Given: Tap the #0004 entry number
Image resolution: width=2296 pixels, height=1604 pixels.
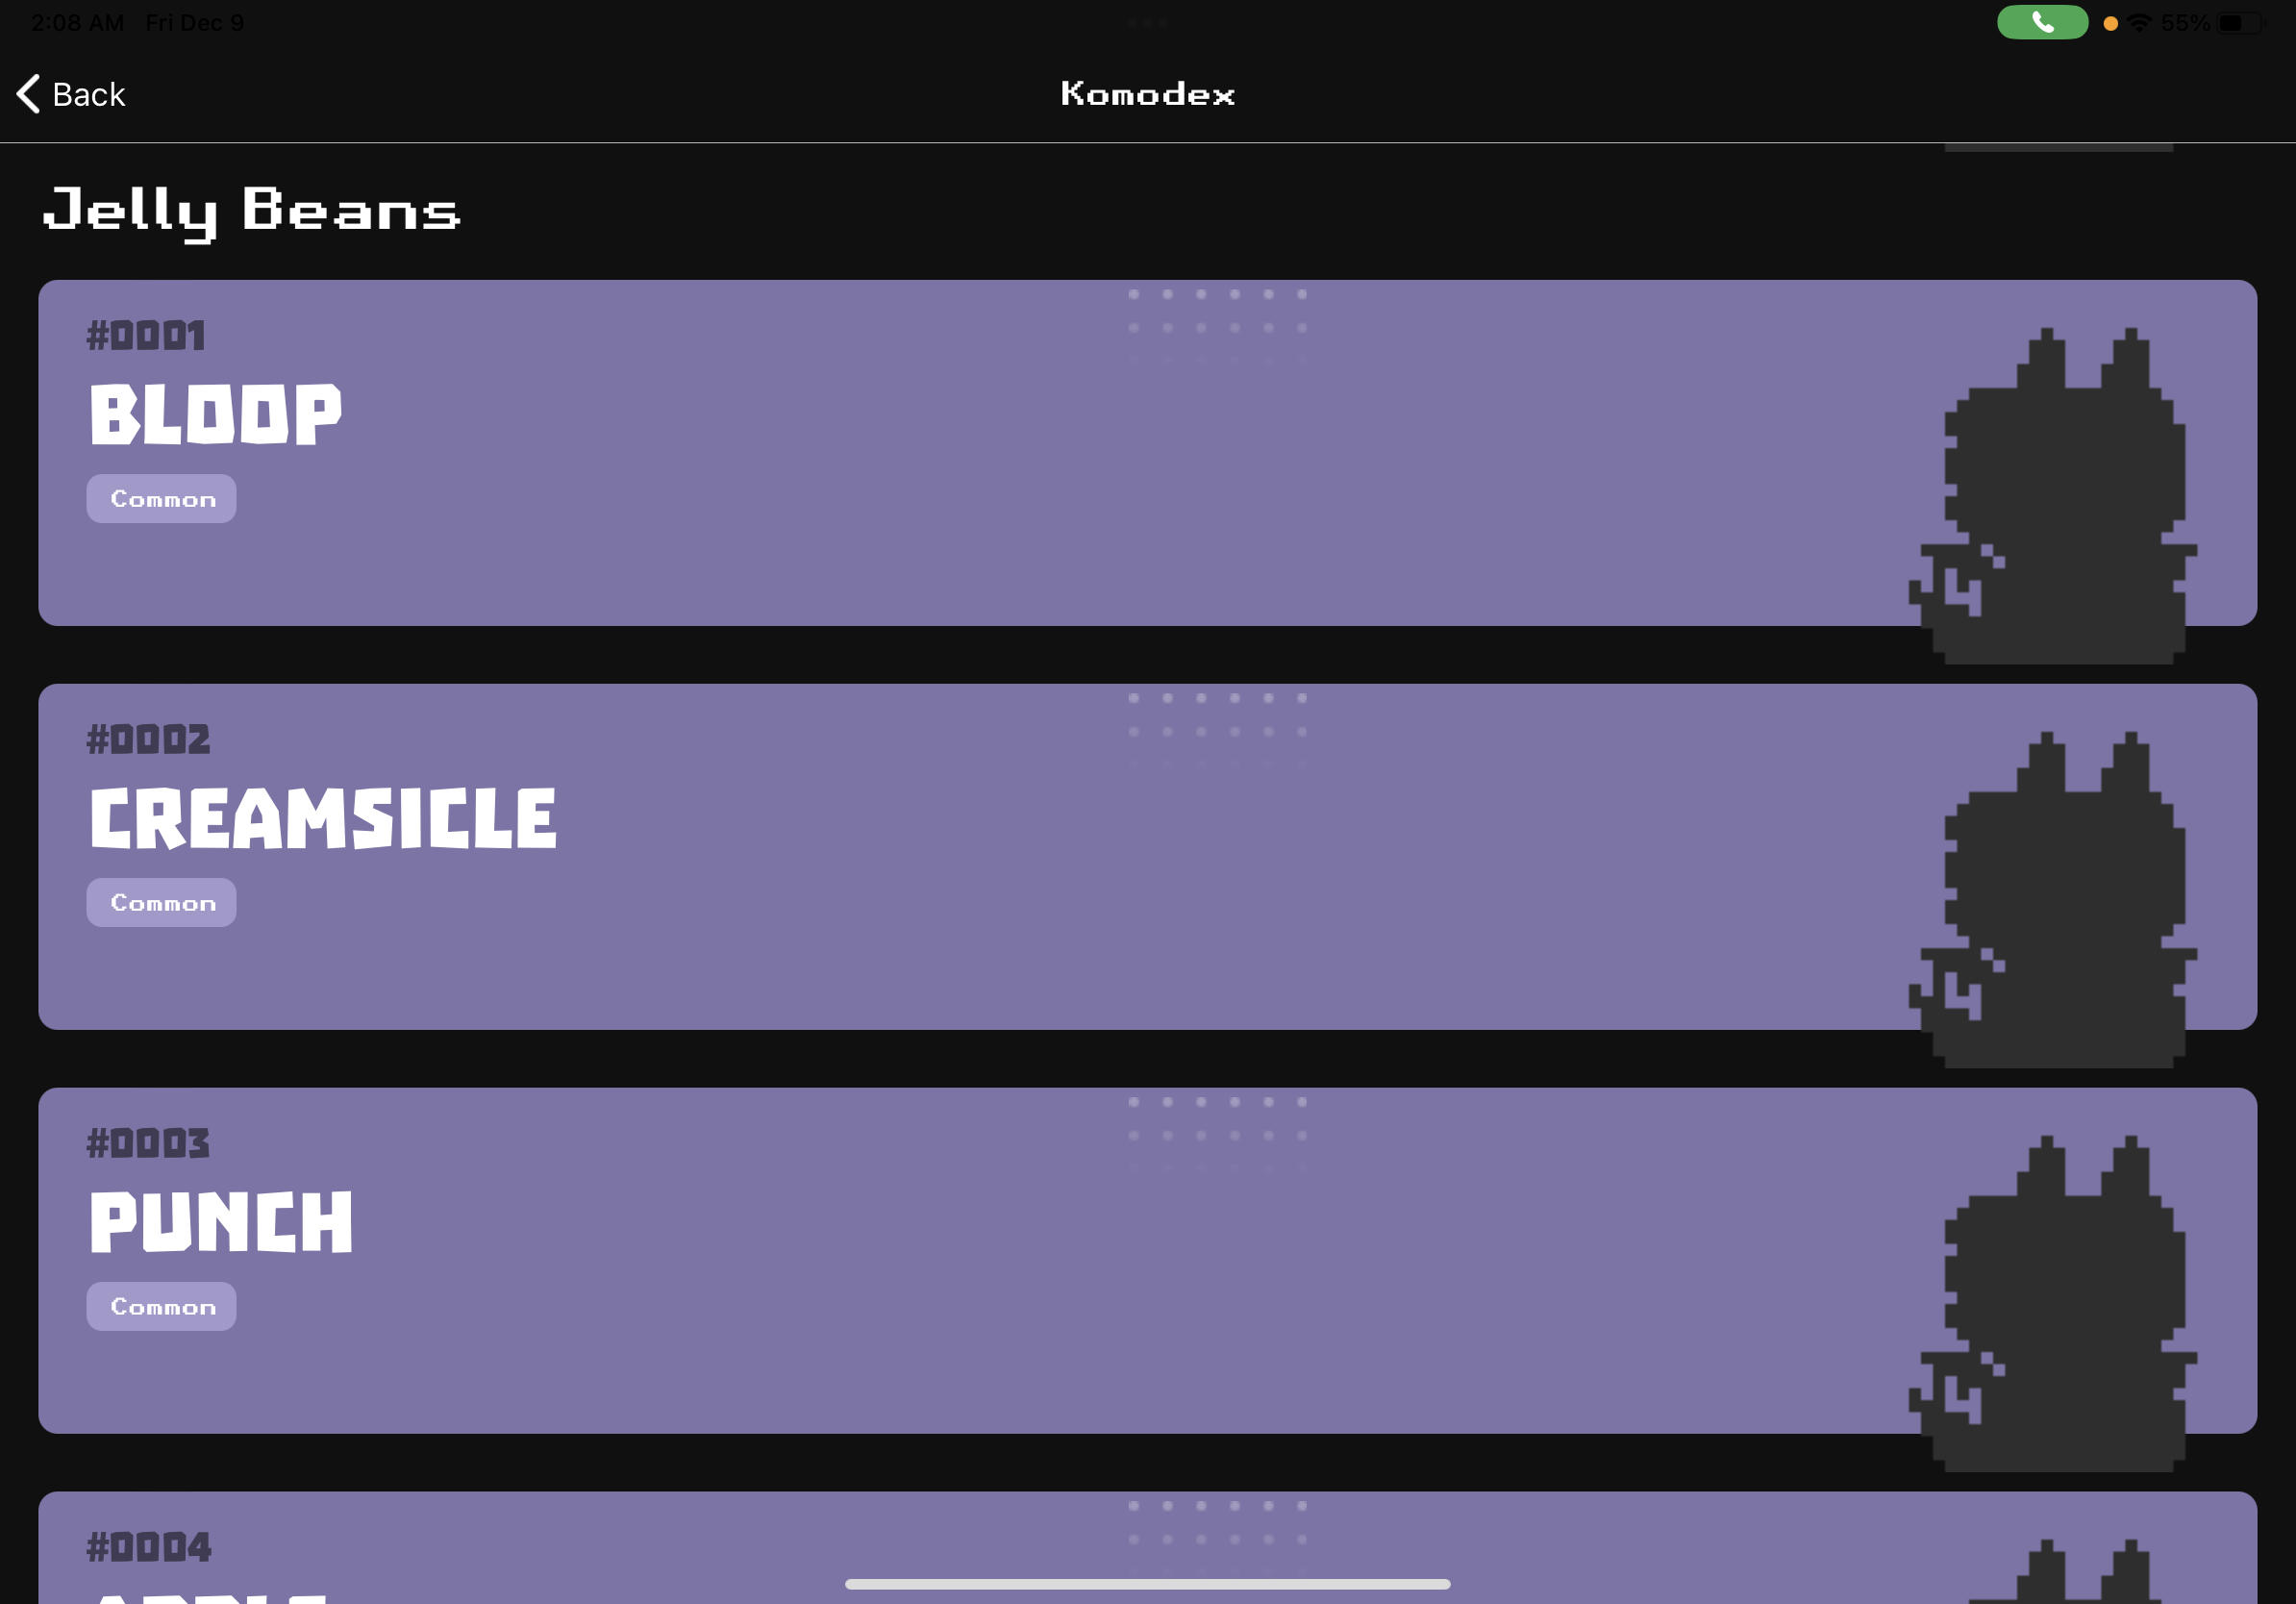Looking at the screenshot, I should click(149, 1547).
